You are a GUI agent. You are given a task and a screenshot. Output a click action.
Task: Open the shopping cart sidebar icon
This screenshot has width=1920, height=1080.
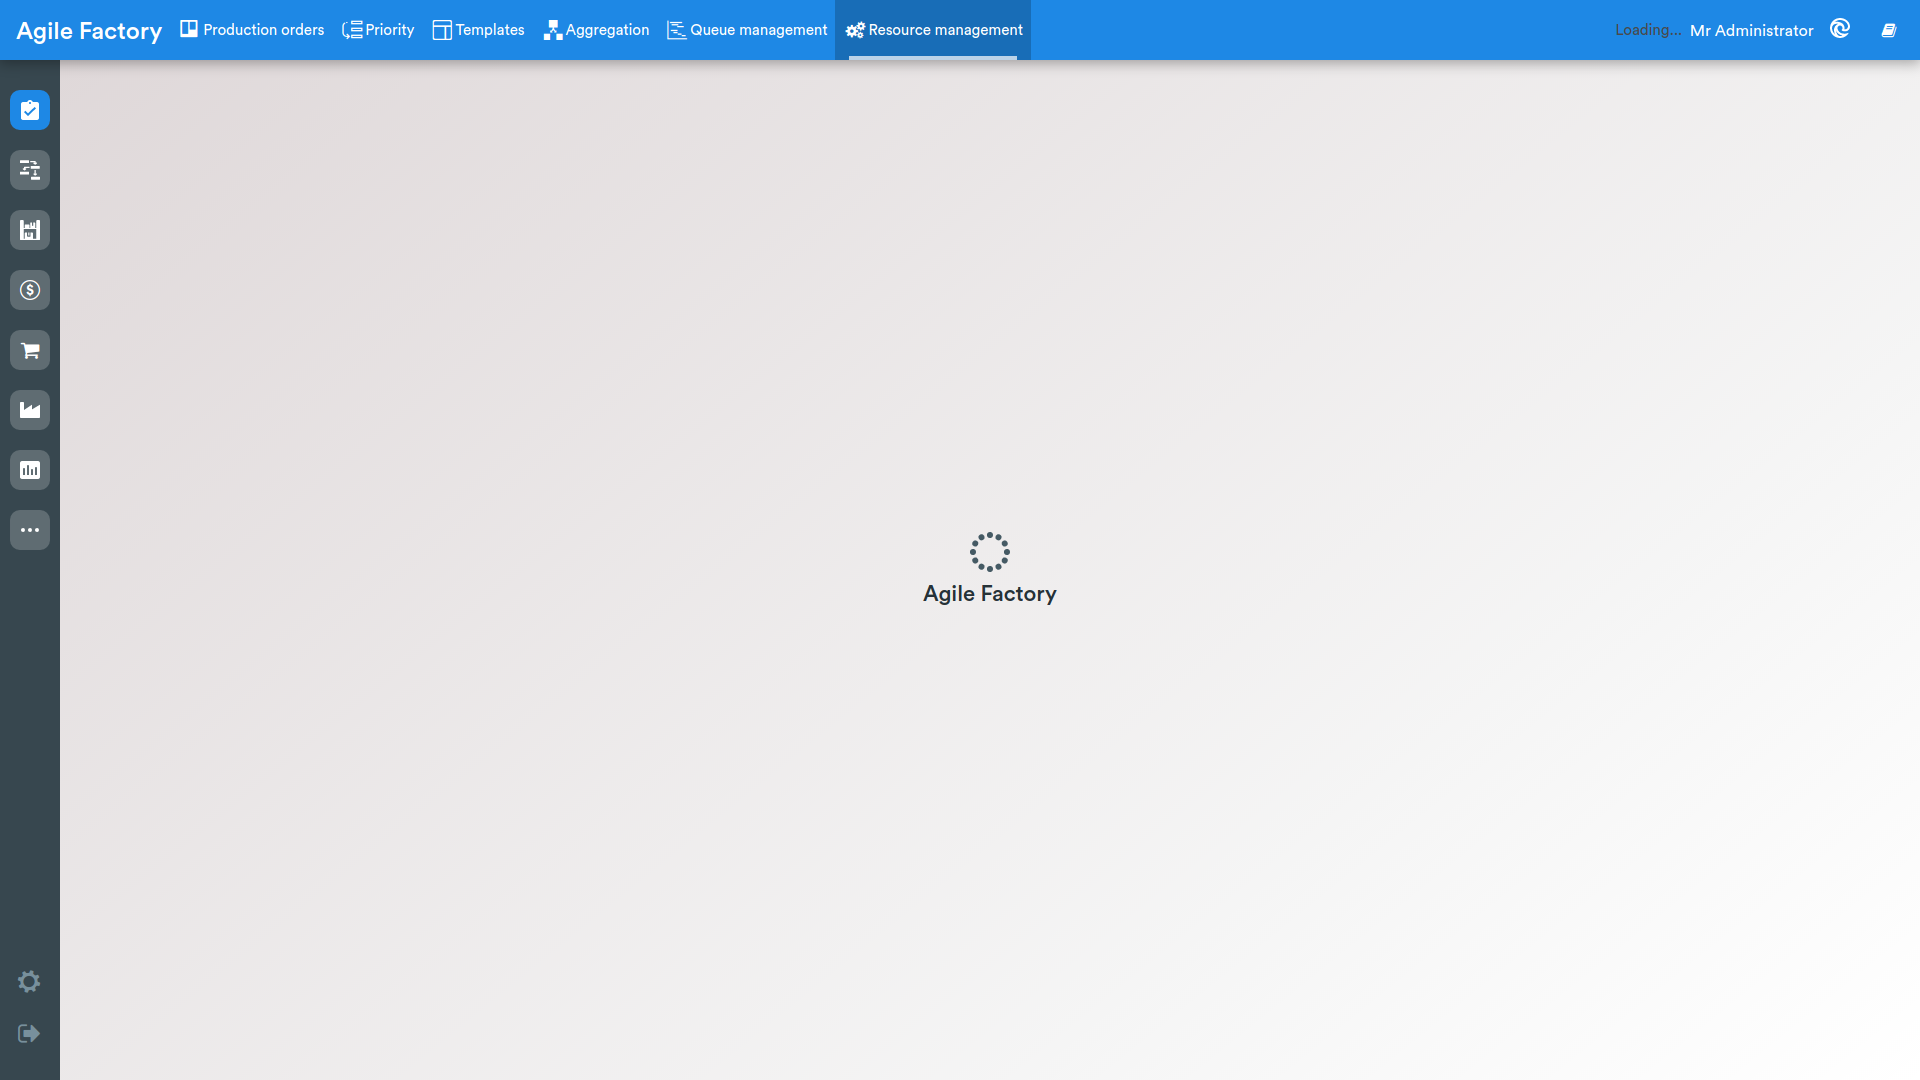[30, 350]
